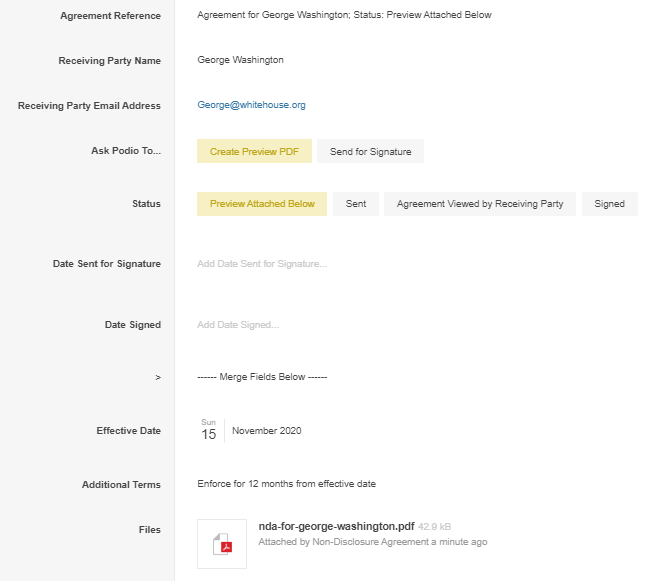Click the Sun 15 effective date box
This screenshot has width=663, height=581.
coord(208,430)
